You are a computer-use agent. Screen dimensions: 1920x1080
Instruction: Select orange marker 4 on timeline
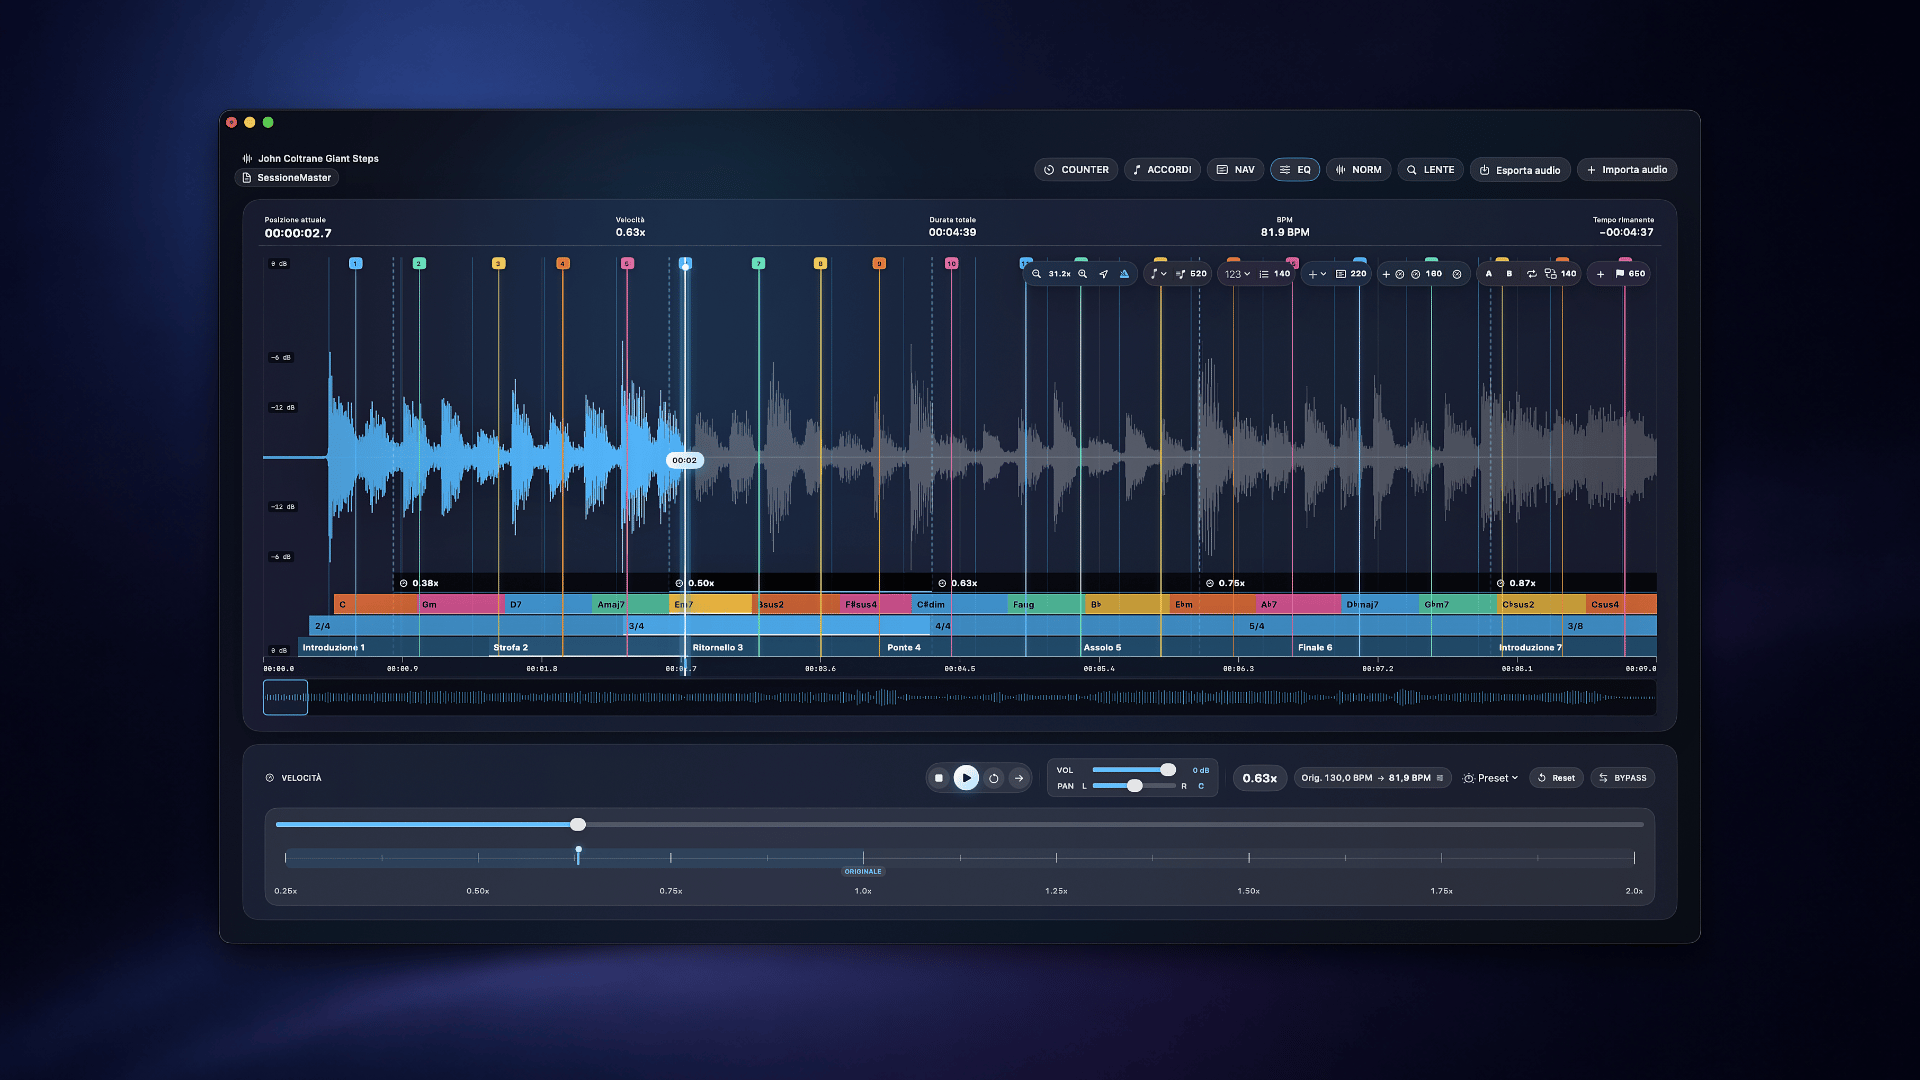pyautogui.click(x=563, y=264)
